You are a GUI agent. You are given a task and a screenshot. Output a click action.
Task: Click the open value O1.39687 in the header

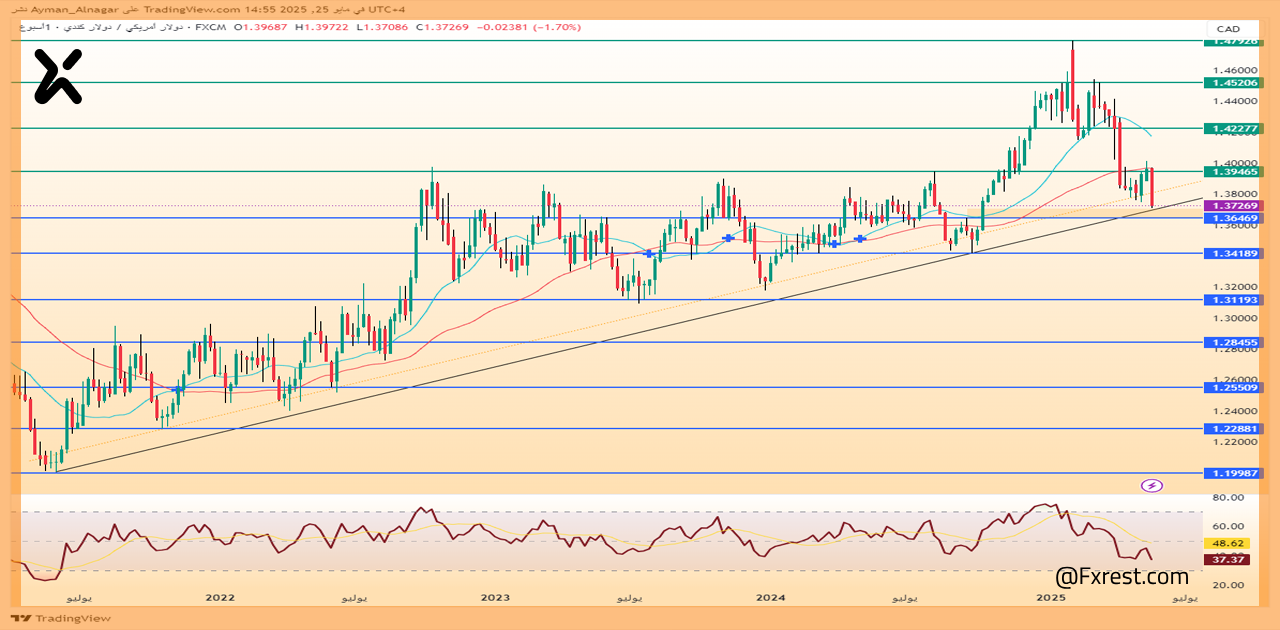click(x=263, y=27)
